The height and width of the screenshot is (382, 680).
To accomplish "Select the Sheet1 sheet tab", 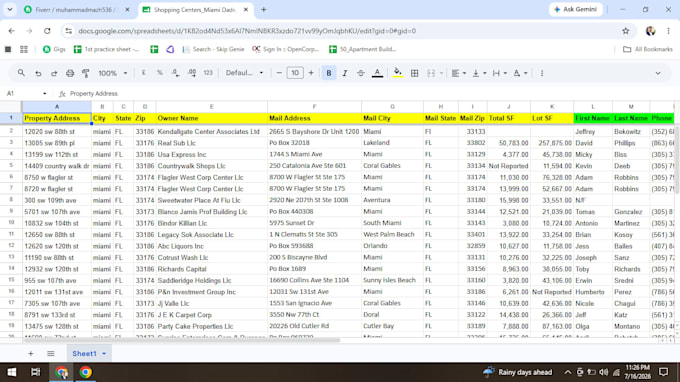I will pyautogui.click(x=84, y=353).
